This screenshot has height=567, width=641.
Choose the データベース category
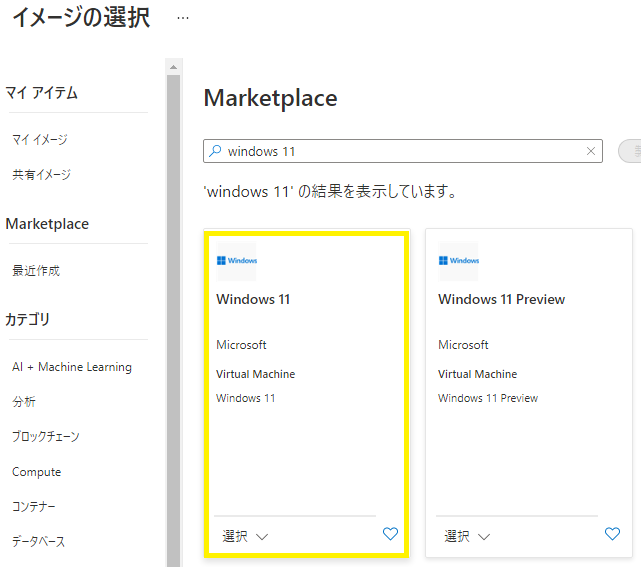pos(38,542)
